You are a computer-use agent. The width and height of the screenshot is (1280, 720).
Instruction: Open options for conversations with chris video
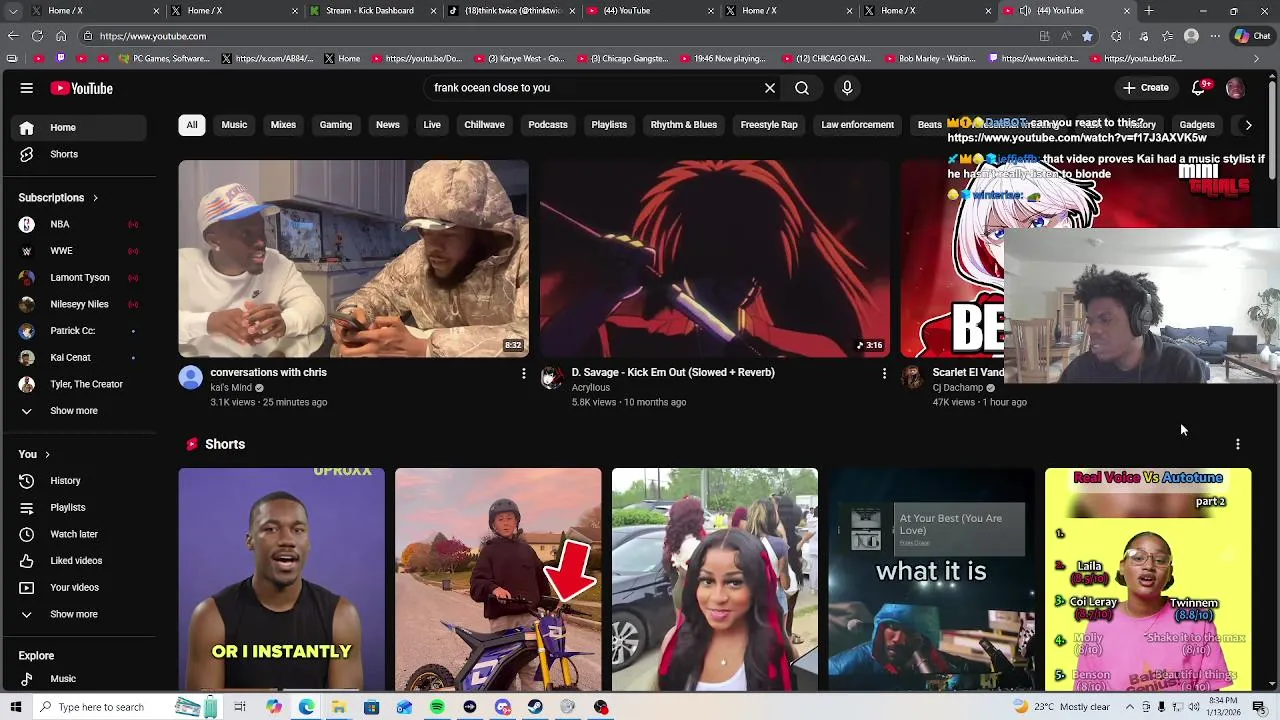pyautogui.click(x=523, y=373)
